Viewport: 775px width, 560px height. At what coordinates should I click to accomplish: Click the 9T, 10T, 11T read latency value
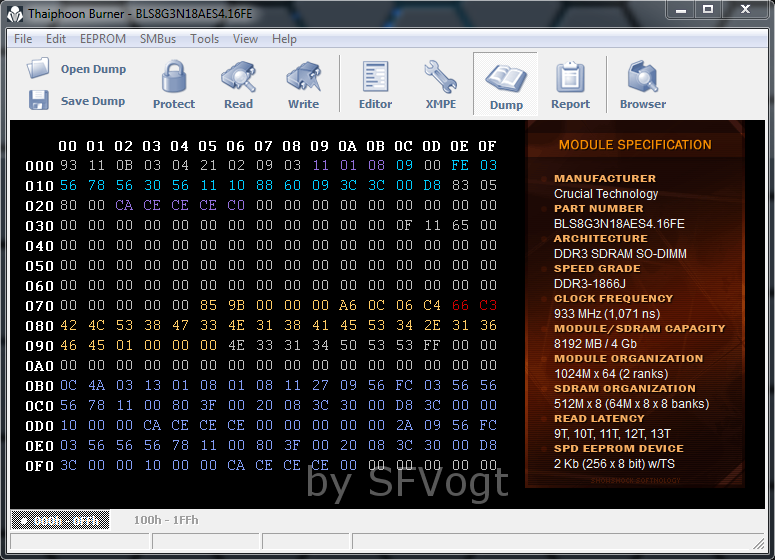(x=612, y=434)
